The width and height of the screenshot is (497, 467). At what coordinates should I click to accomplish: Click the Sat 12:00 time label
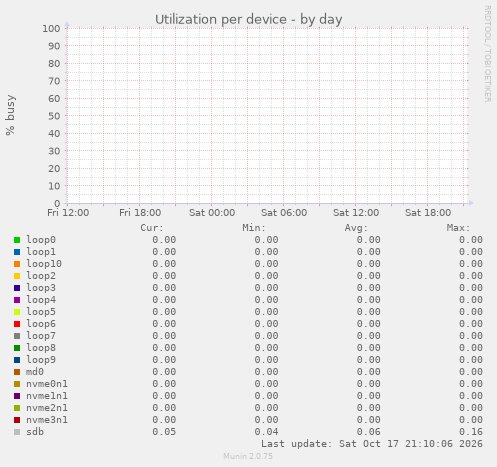click(x=356, y=213)
